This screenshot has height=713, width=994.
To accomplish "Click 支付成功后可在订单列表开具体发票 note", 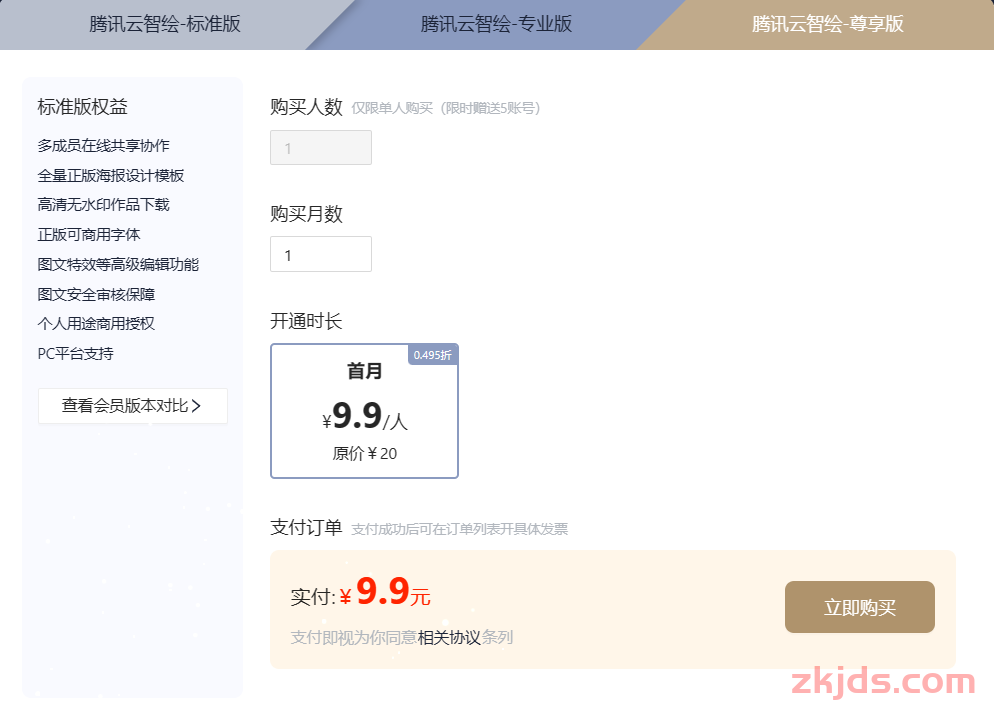I will (x=460, y=529).
